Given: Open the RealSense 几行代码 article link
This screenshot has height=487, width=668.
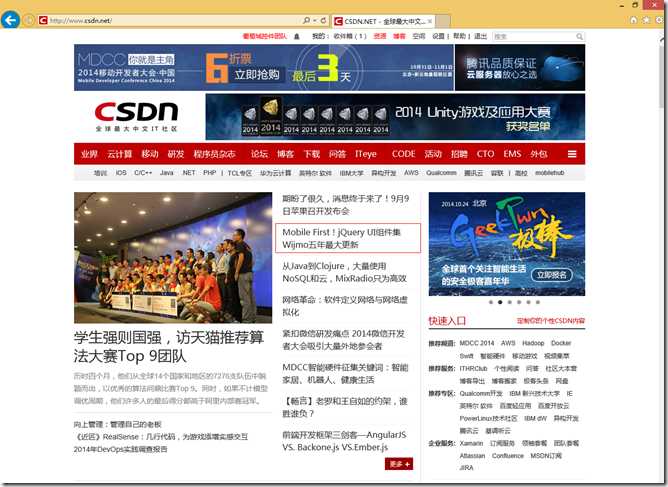Looking at the screenshot, I should coord(161,437).
